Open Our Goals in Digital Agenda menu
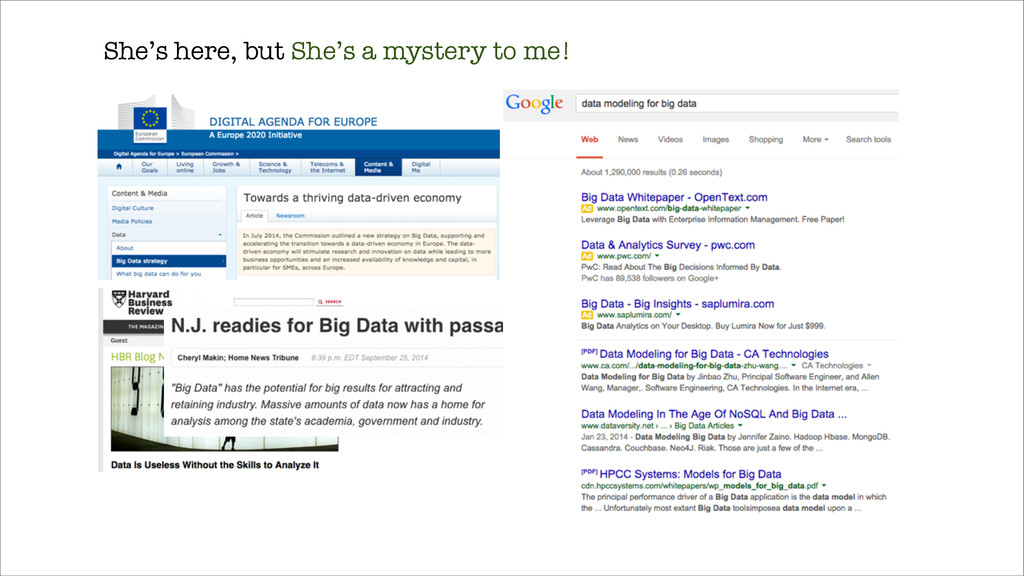 [150, 167]
